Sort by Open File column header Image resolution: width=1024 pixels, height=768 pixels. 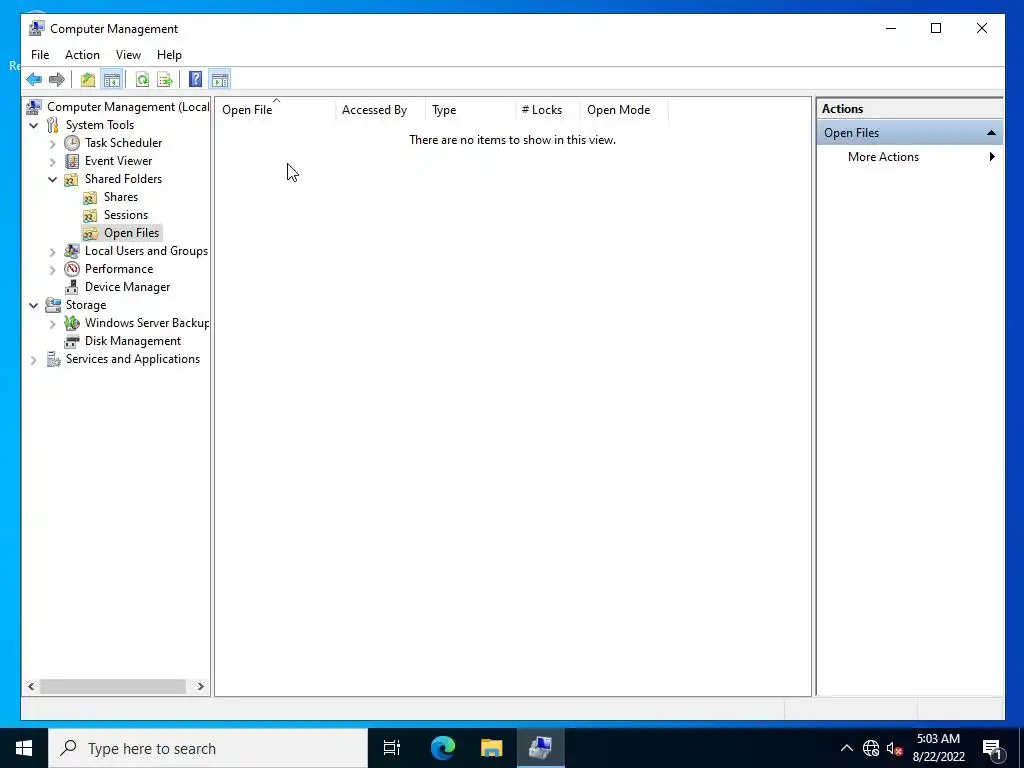[x=275, y=110]
